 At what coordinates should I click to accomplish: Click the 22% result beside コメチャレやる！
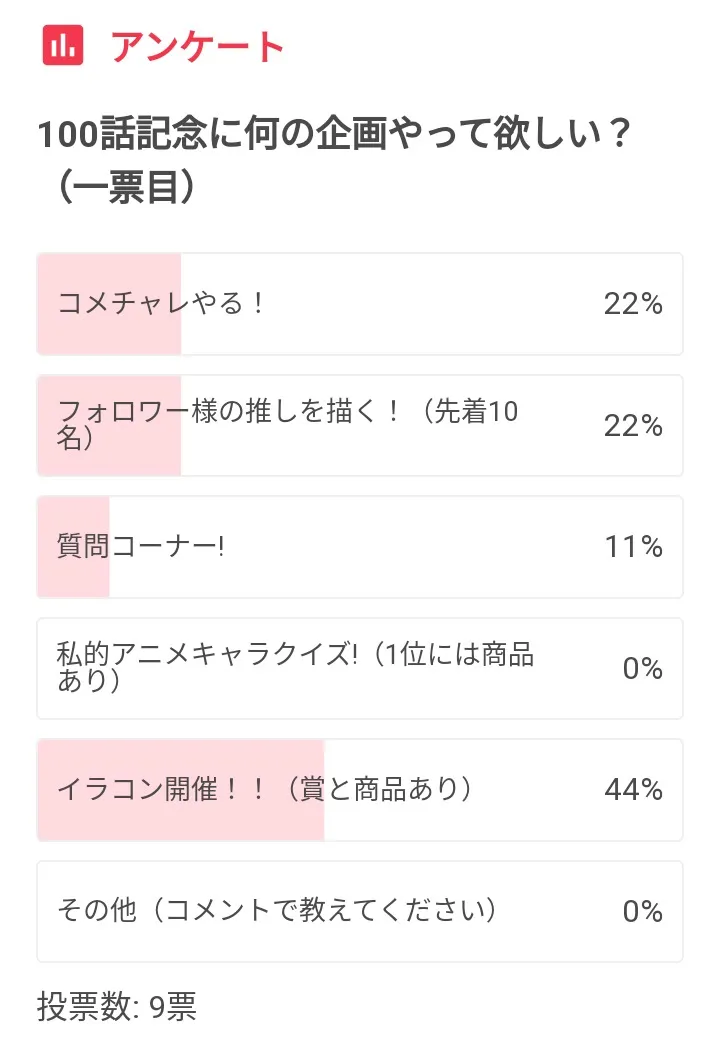point(633,304)
